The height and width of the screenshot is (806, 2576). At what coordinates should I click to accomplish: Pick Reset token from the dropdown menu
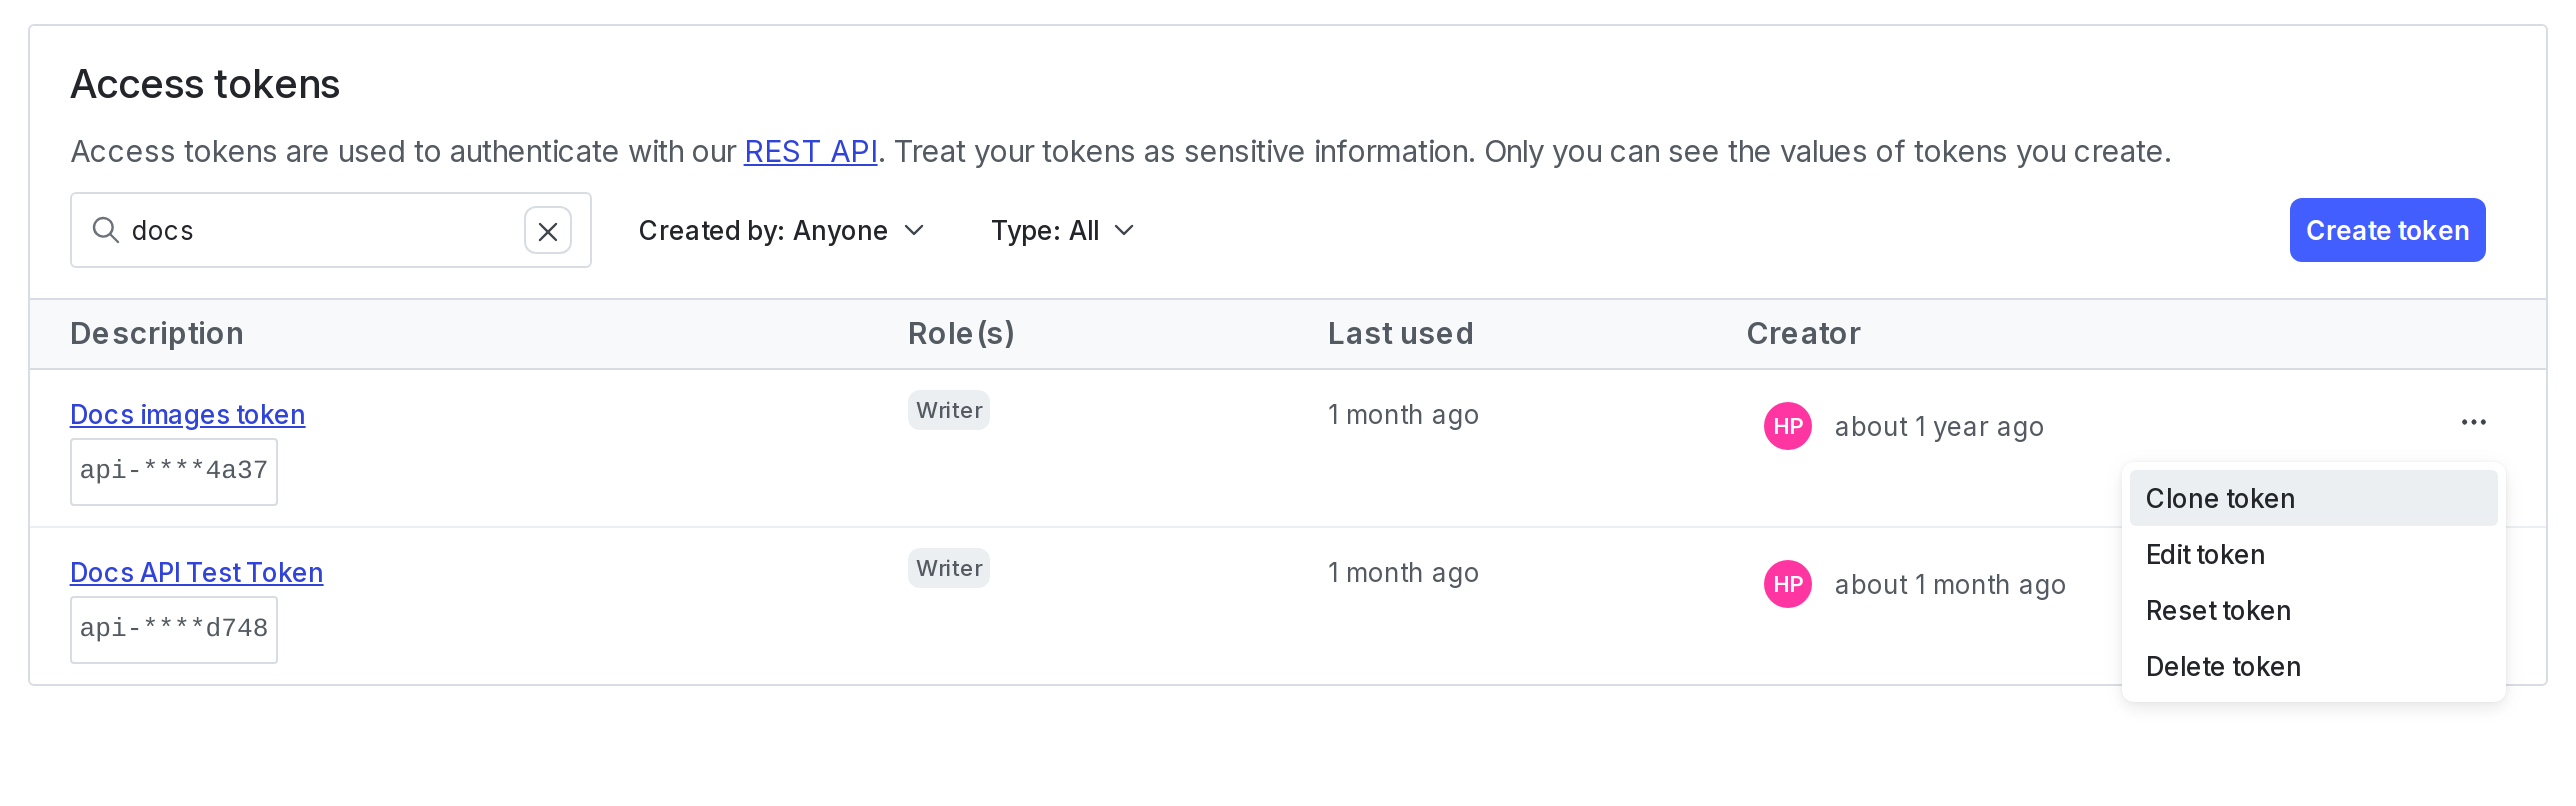click(2218, 610)
